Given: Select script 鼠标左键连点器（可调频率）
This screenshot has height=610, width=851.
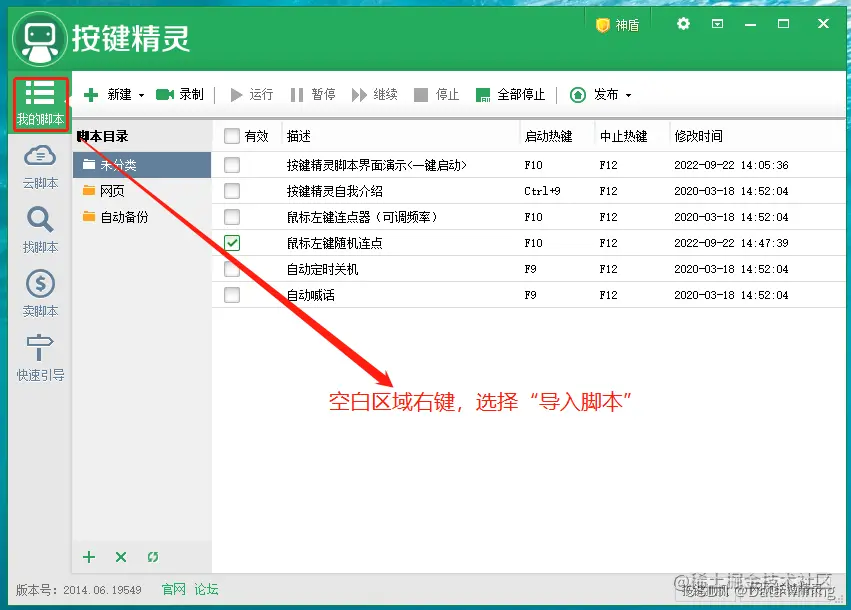Looking at the screenshot, I should point(362,217).
